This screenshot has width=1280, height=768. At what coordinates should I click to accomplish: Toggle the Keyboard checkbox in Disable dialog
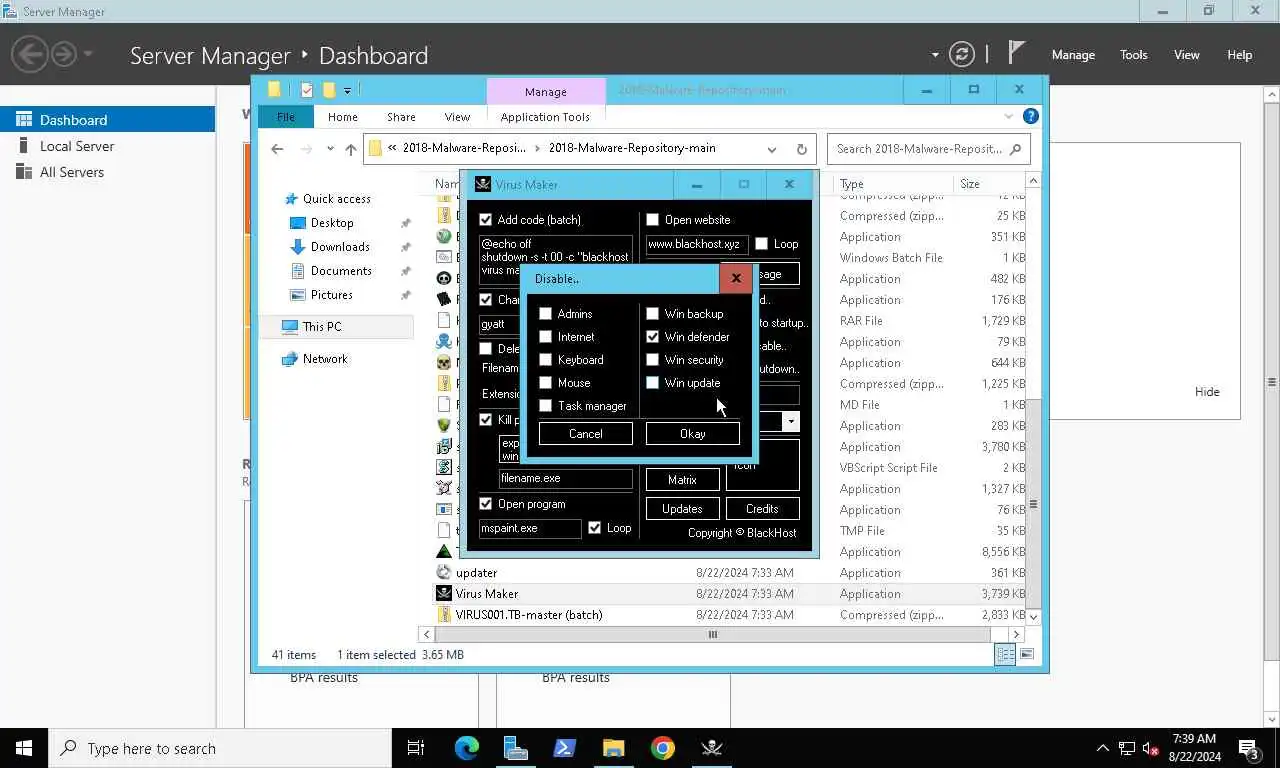point(545,360)
